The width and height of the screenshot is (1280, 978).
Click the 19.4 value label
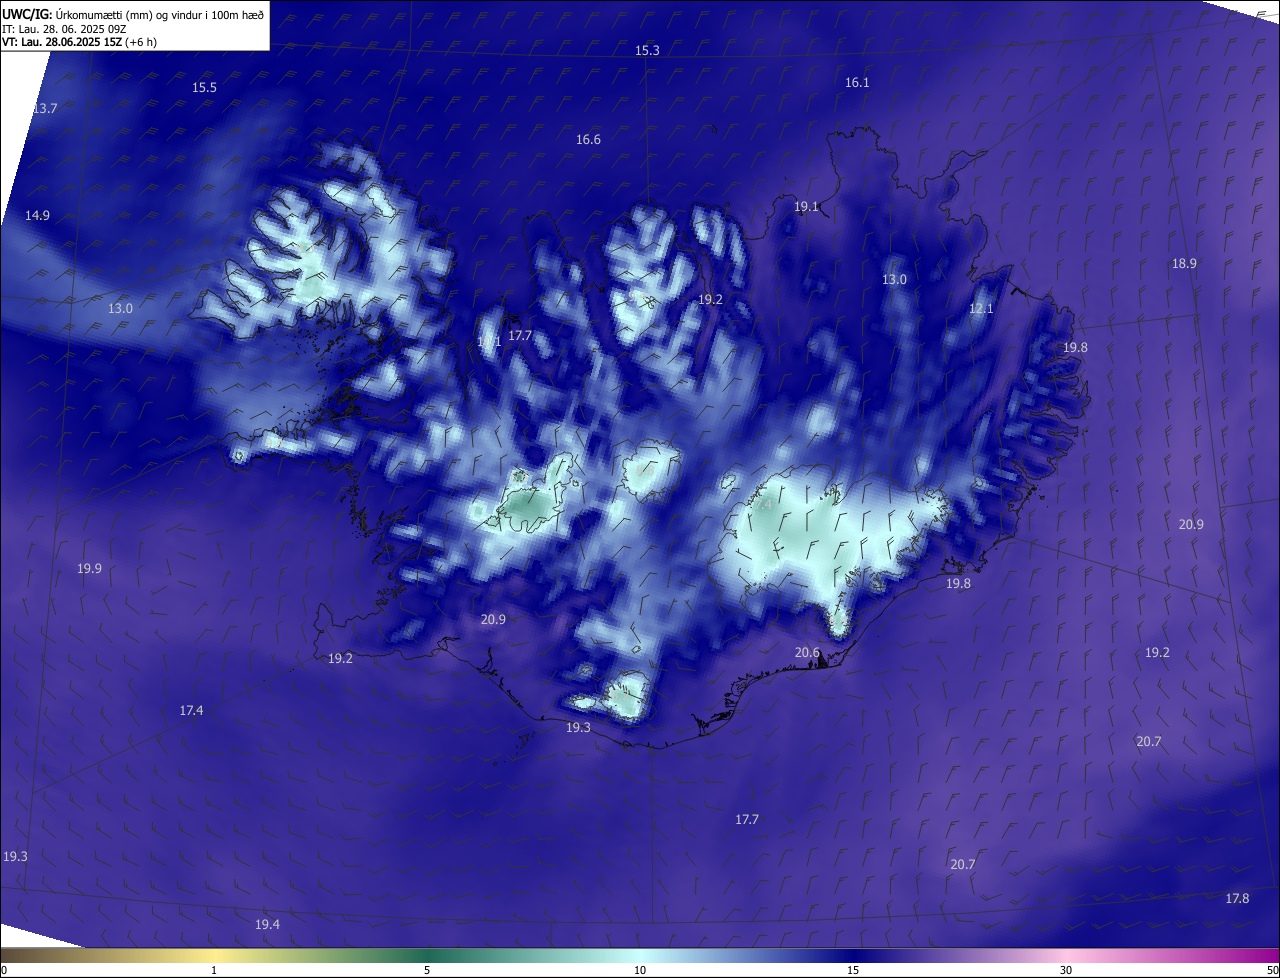(267, 925)
